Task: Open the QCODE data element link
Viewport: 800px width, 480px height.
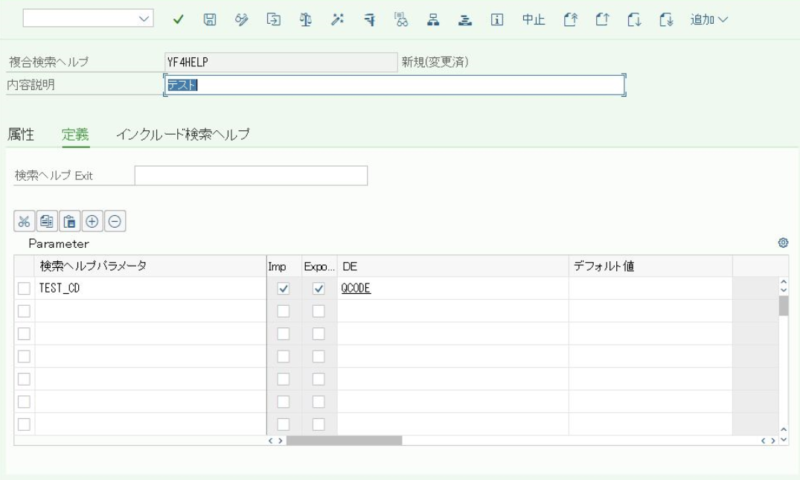Action: tap(356, 288)
